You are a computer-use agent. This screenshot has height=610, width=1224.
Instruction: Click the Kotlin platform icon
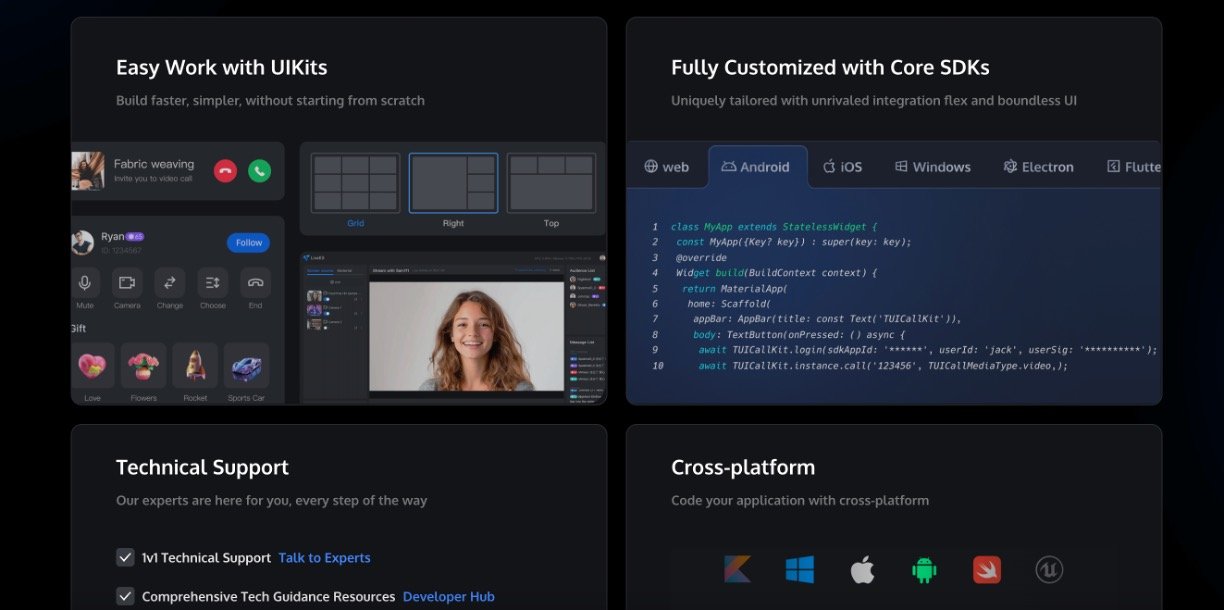(x=737, y=570)
